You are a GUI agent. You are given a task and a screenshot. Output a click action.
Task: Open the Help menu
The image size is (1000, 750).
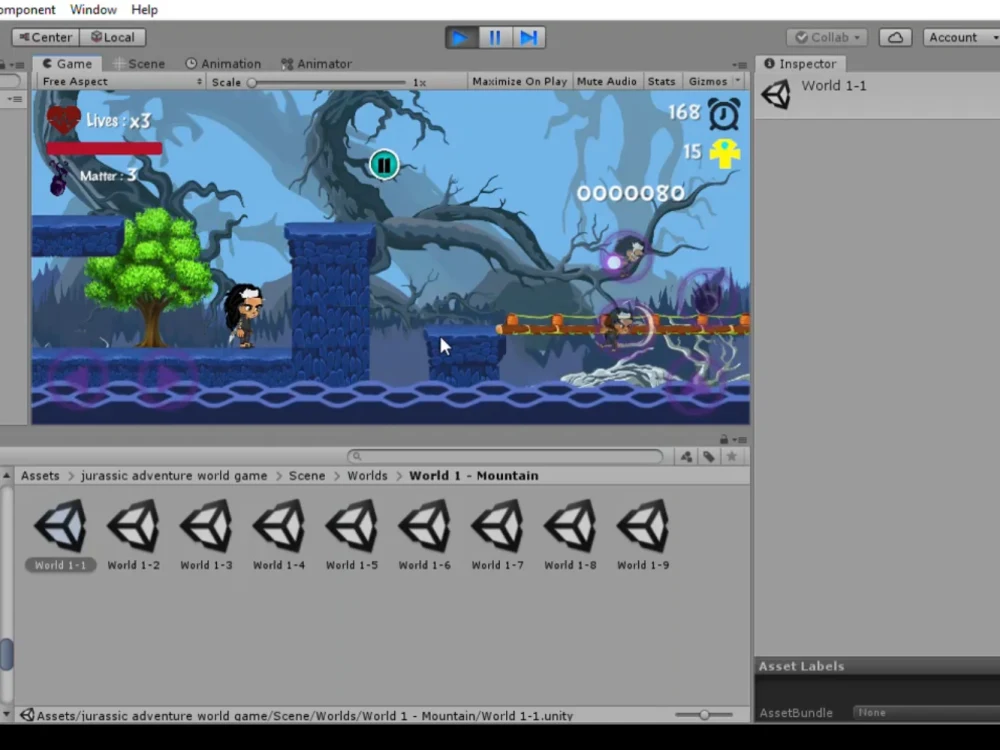click(x=144, y=10)
